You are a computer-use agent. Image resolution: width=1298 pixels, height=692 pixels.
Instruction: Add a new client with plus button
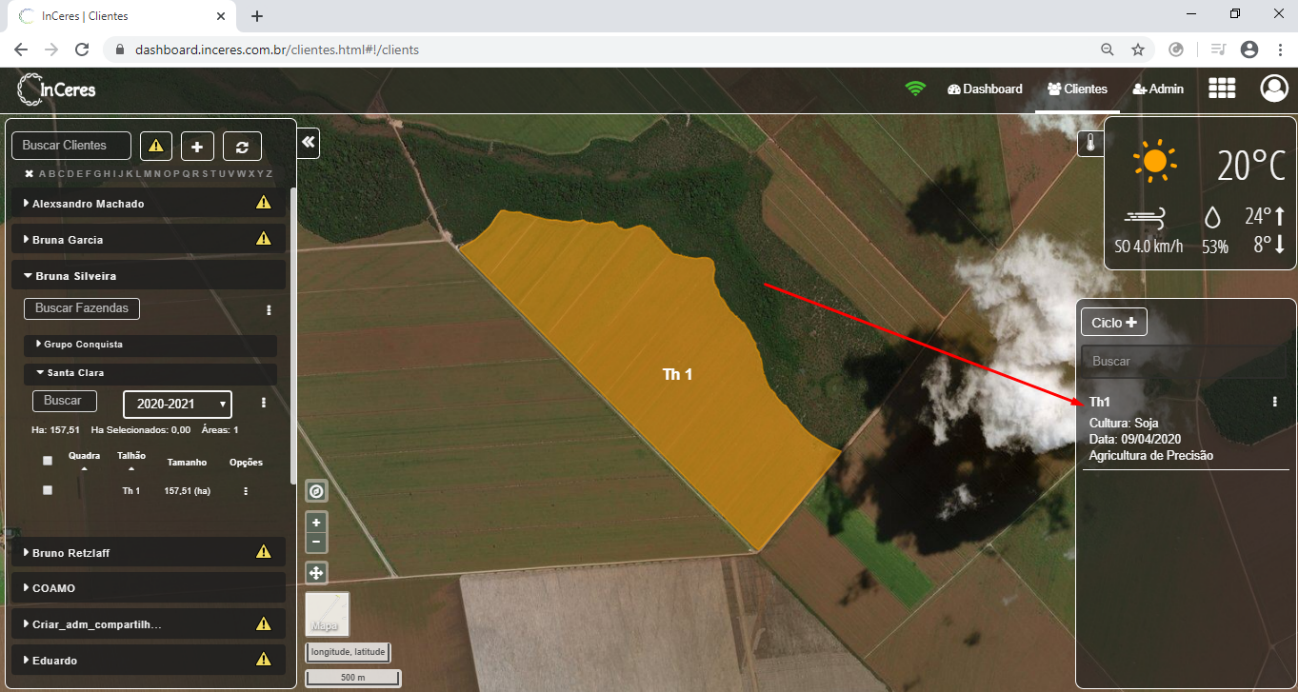coord(197,146)
